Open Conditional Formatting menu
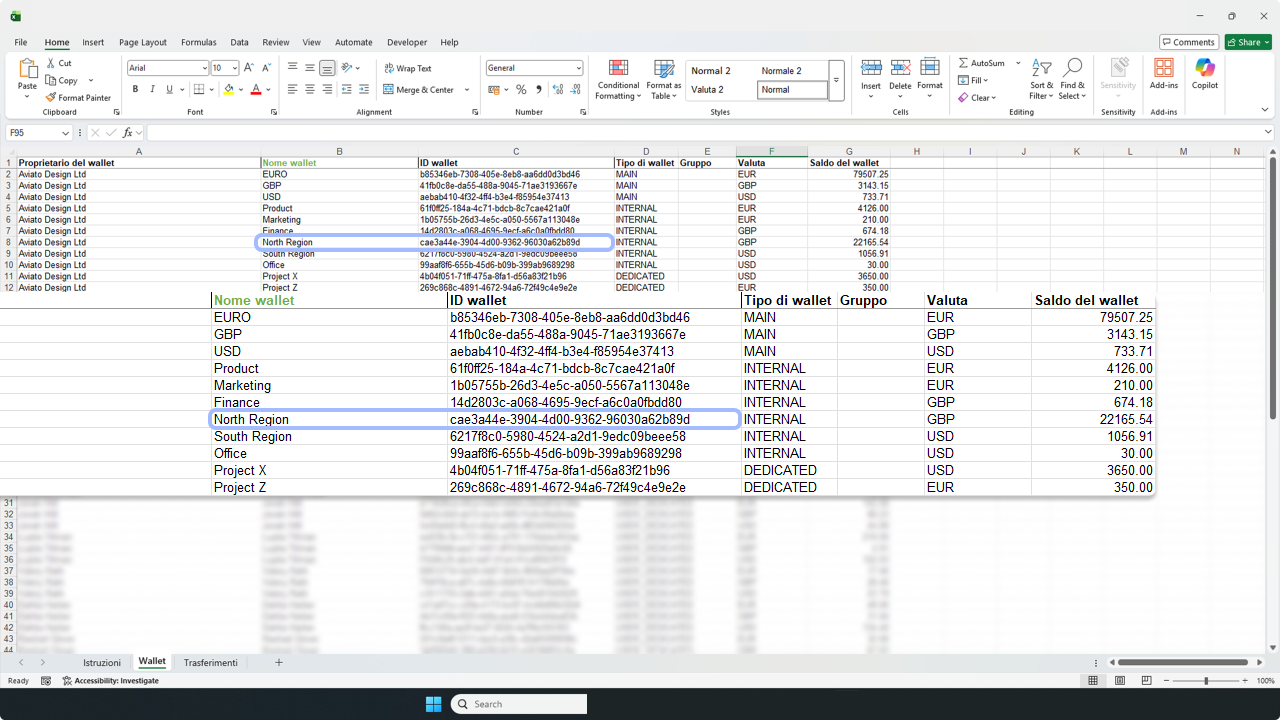 [618, 79]
